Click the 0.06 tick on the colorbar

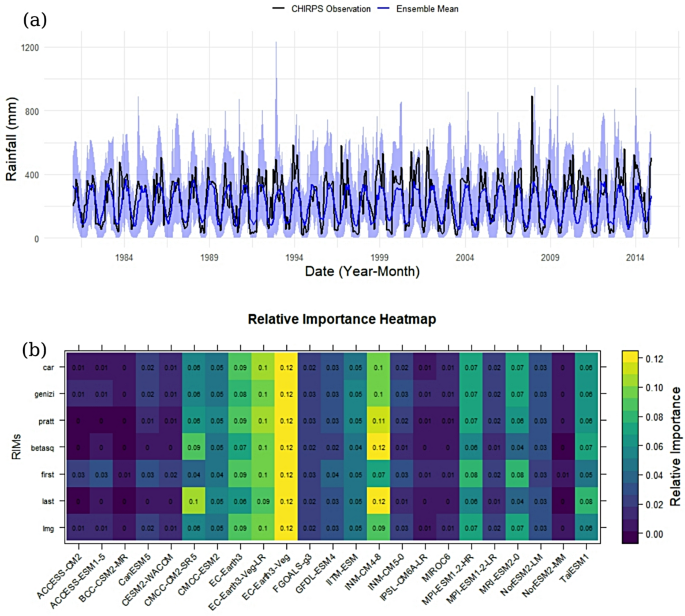tap(654, 446)
